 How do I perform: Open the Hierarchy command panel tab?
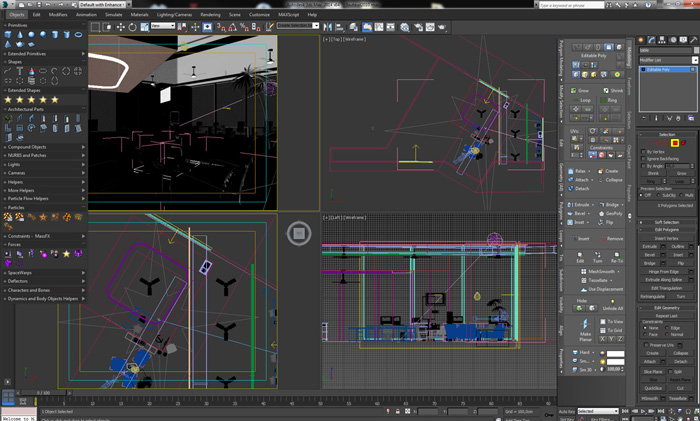click(x=662, y=40)
